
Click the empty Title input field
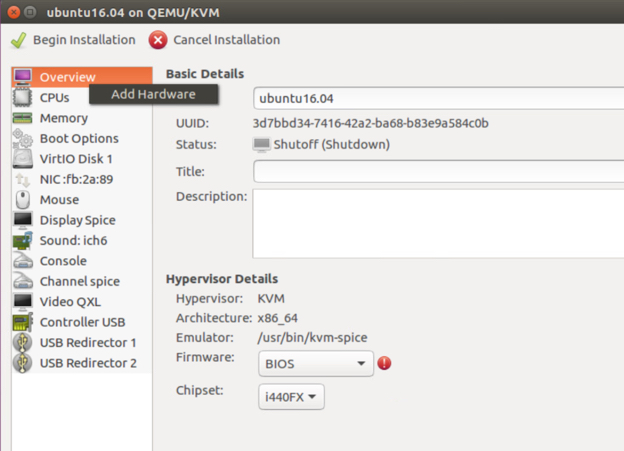(x=439, y=172)
